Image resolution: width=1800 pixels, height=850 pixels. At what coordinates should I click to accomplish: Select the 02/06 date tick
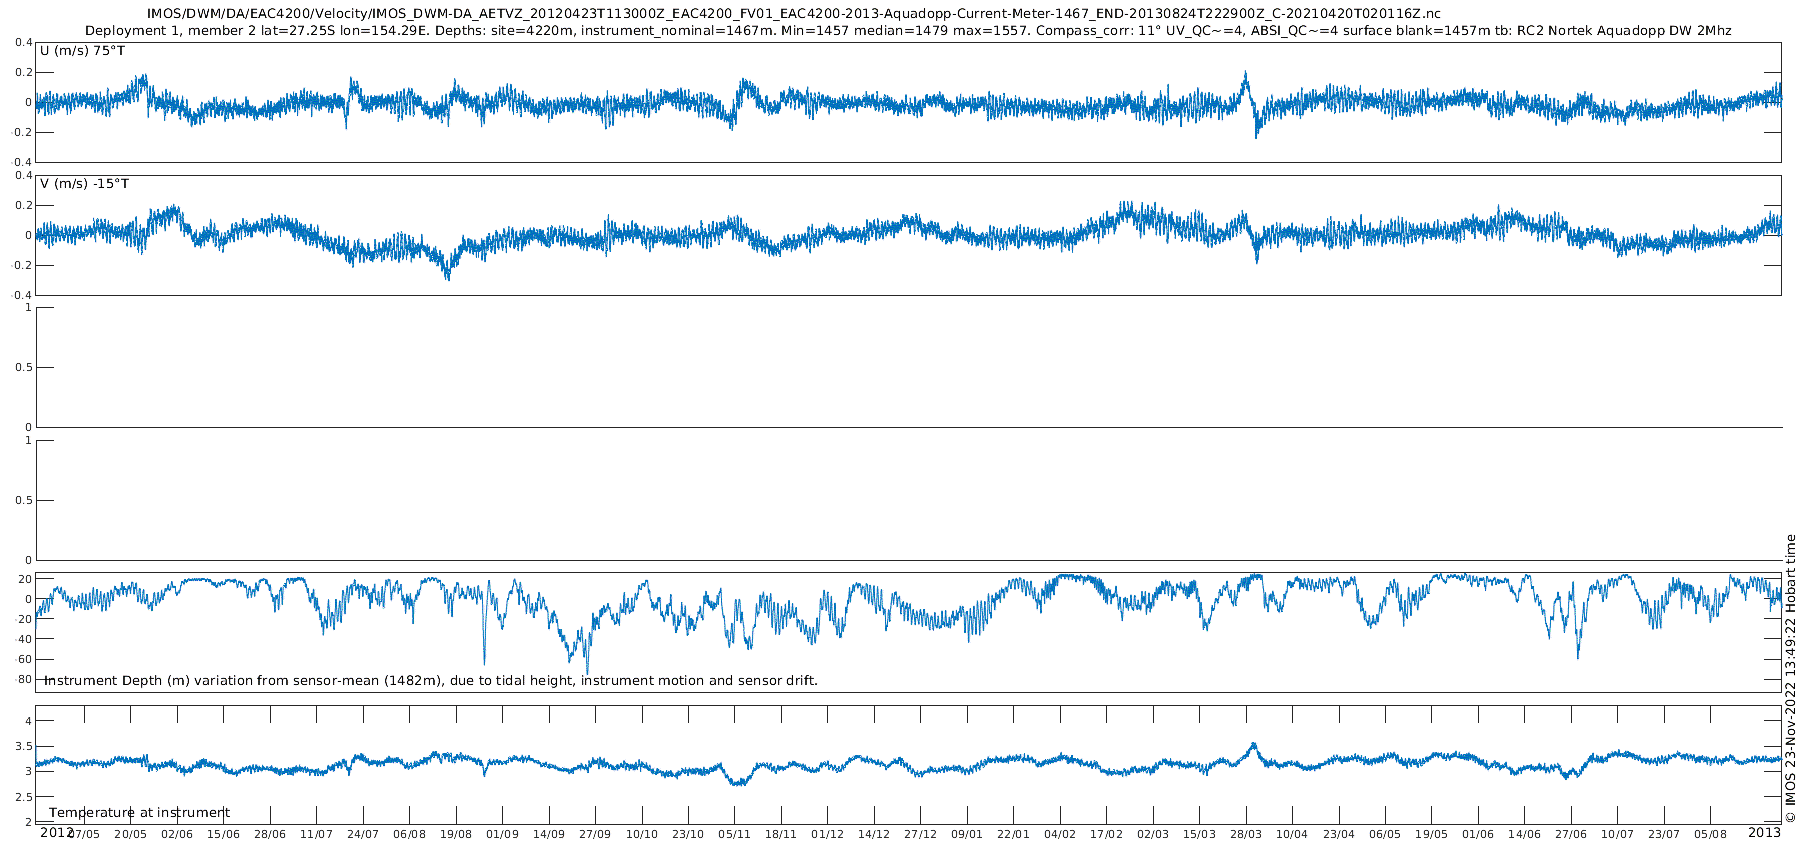tap(177, 834)
